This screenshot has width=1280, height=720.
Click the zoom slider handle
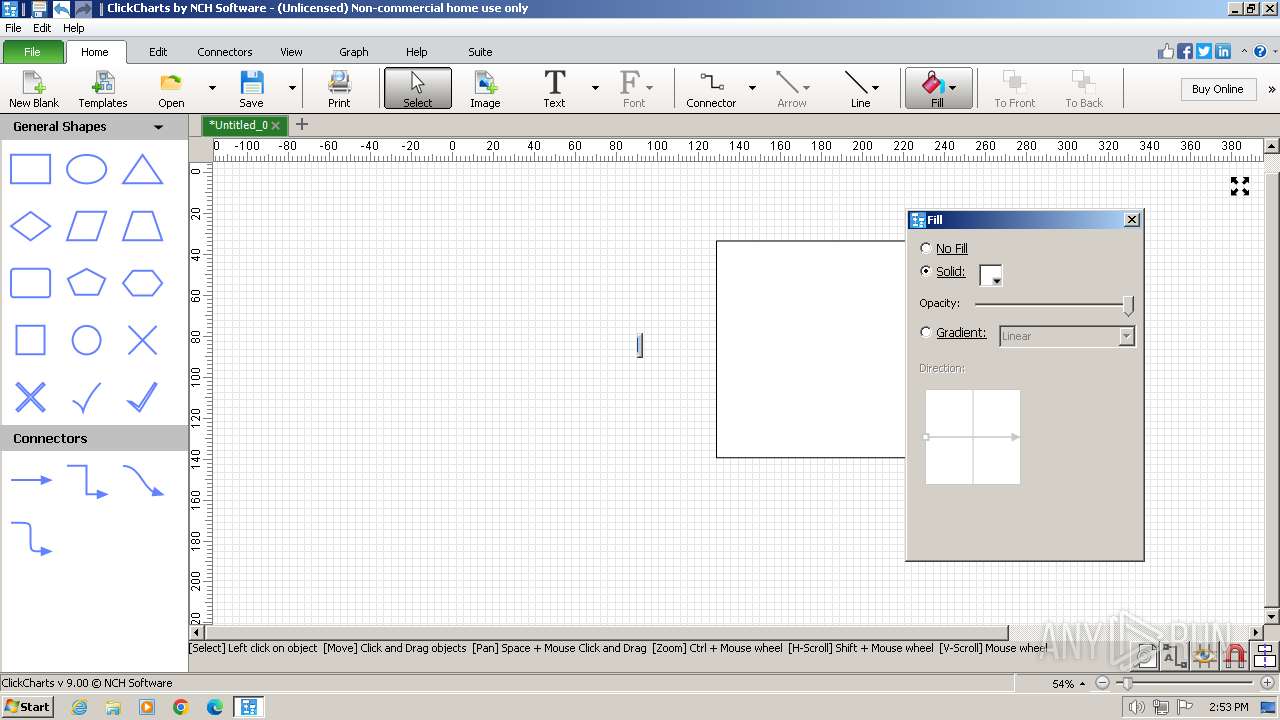click(x=1127, y=683)
